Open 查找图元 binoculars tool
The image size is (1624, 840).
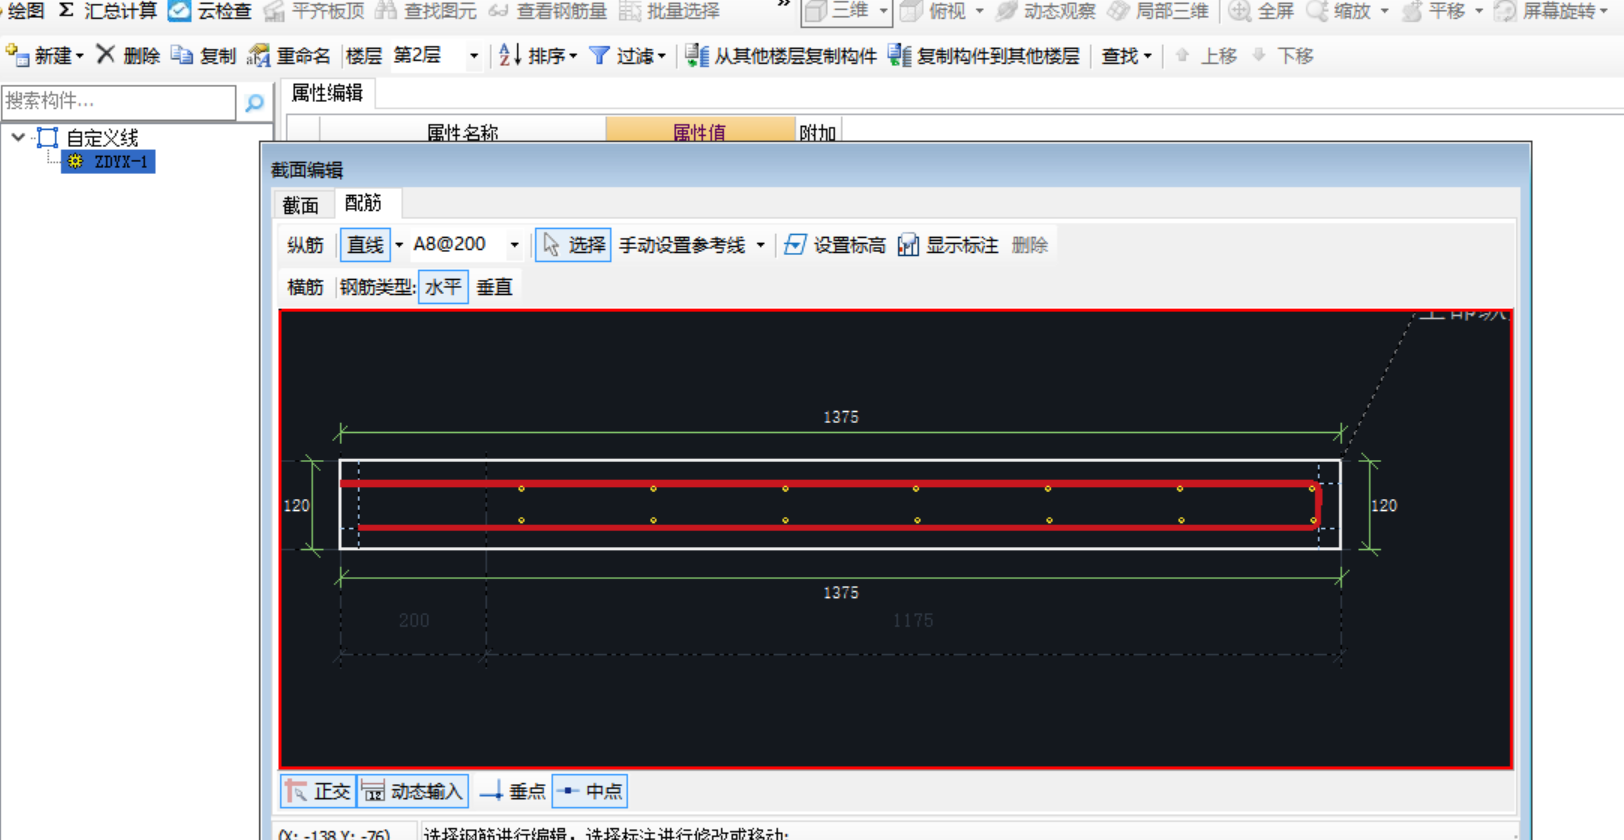(x=426, y=11)
